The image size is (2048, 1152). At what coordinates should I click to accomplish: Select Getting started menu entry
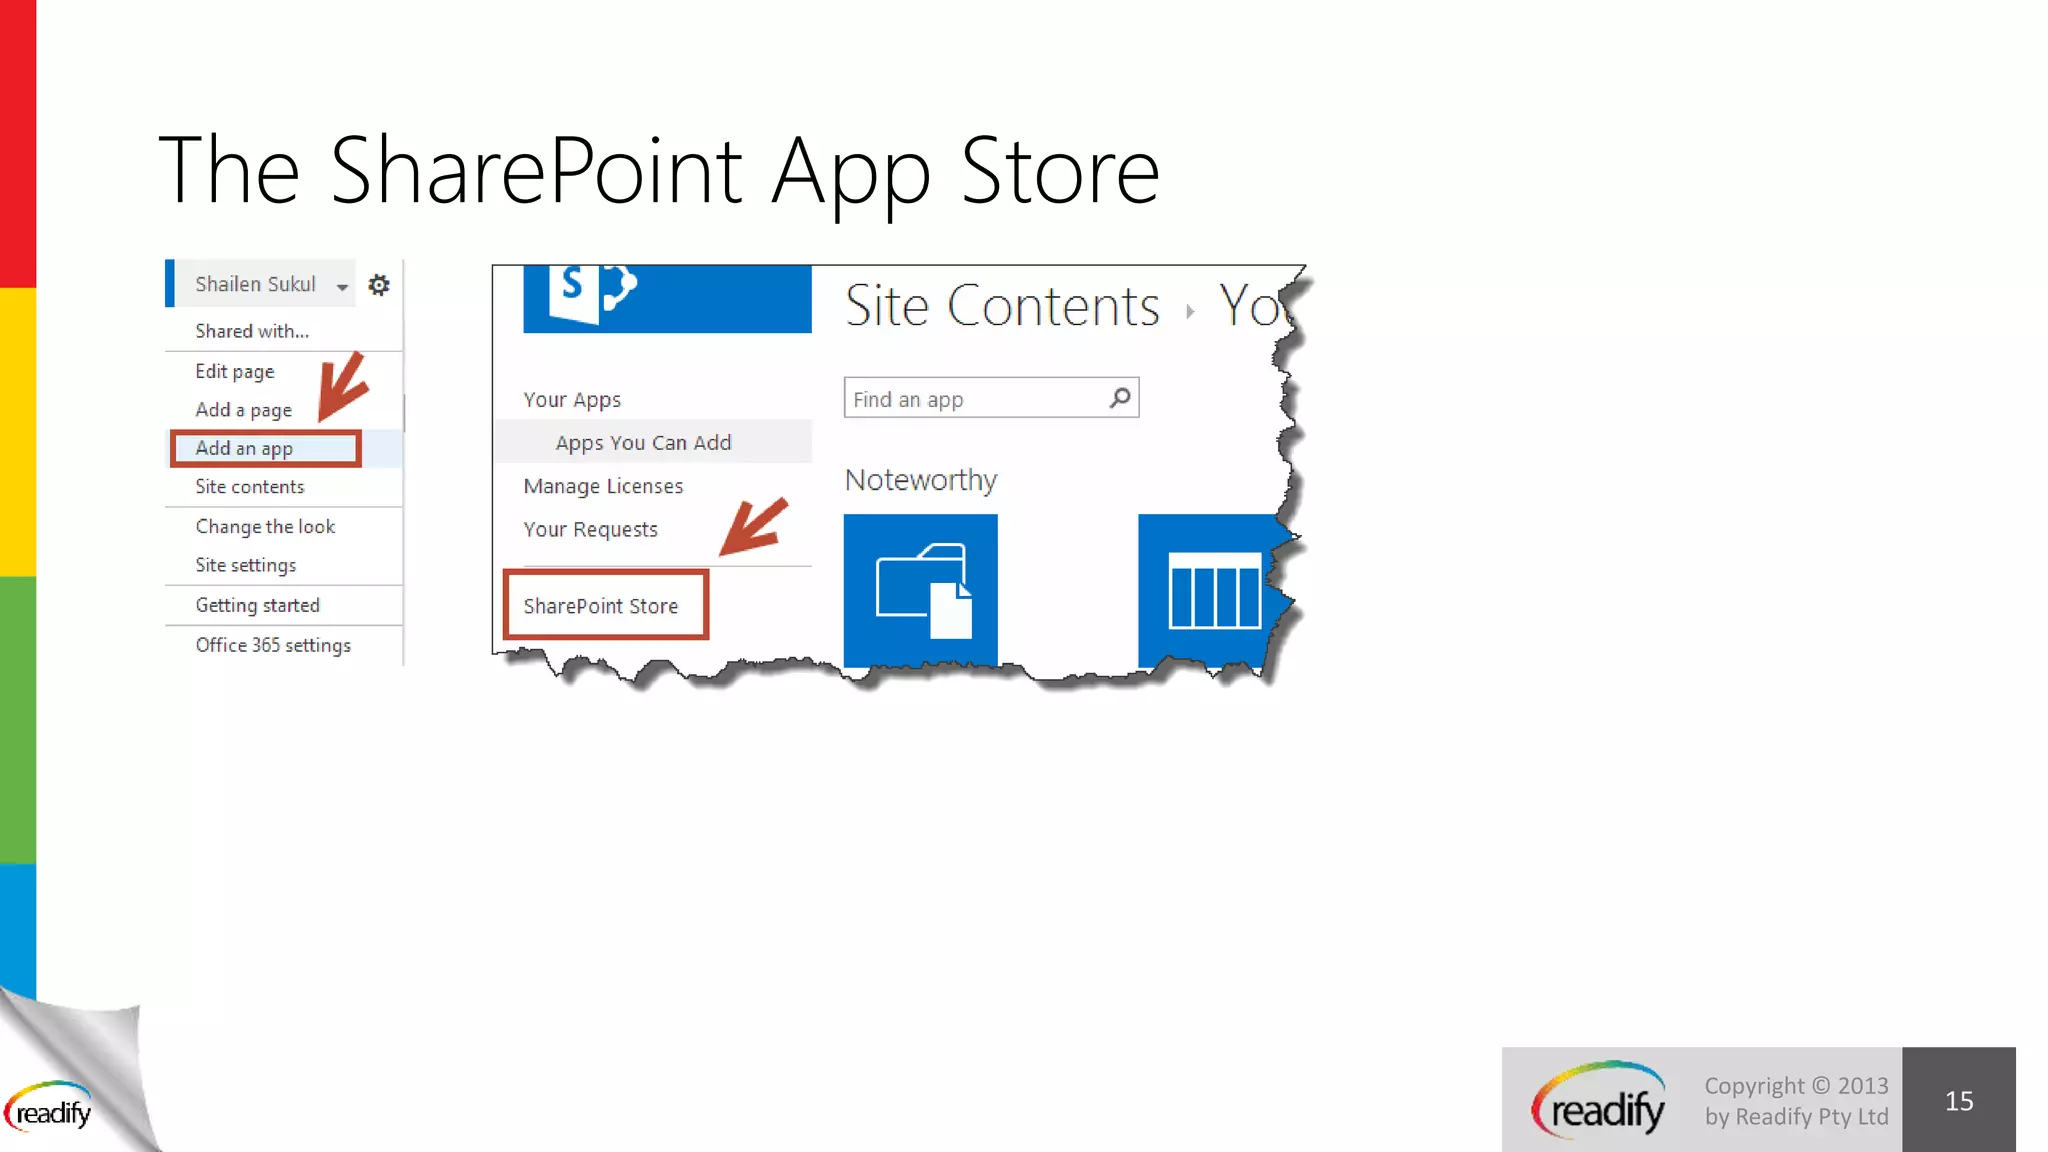point(258,605)
